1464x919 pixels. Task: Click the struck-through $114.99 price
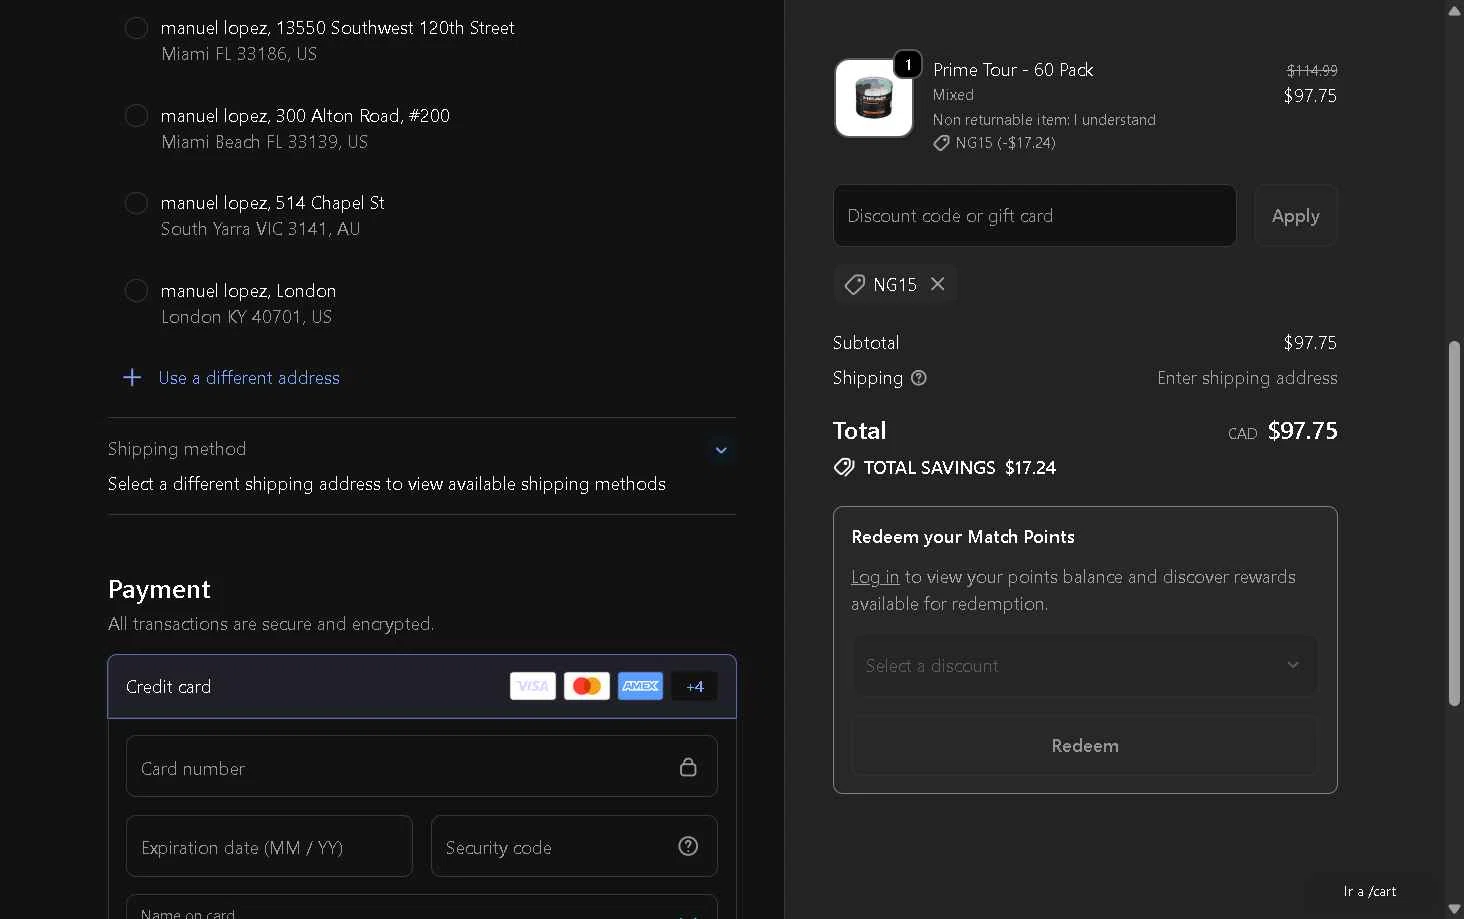pos(1312,71)
